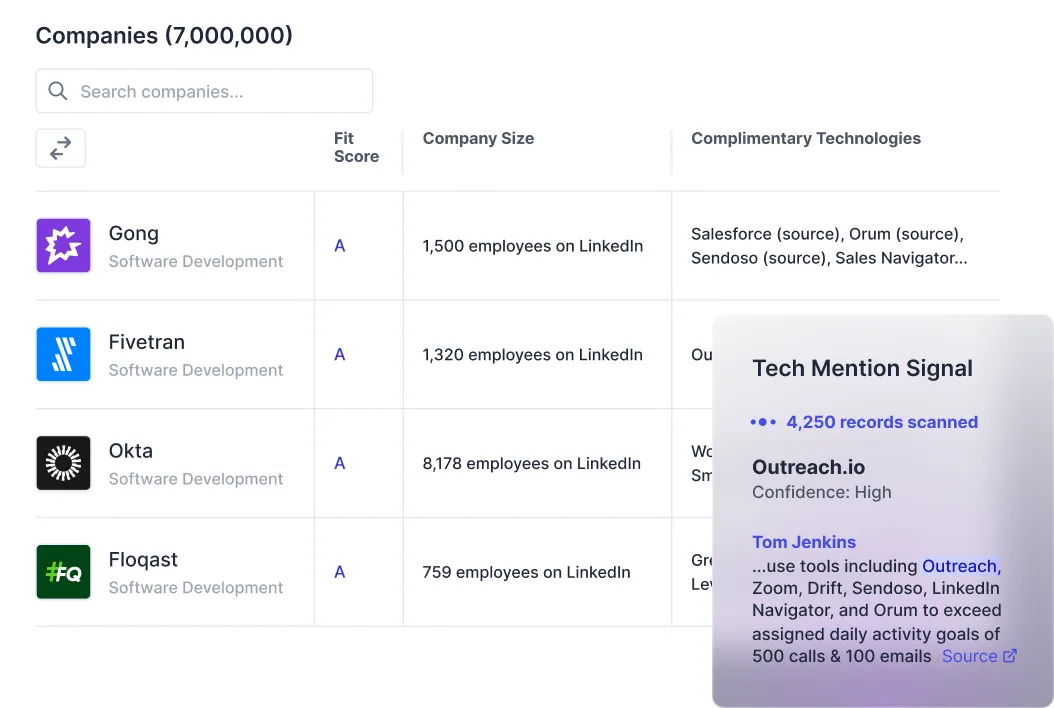Click 8,178 employees on LinkedIn cell

531,464
